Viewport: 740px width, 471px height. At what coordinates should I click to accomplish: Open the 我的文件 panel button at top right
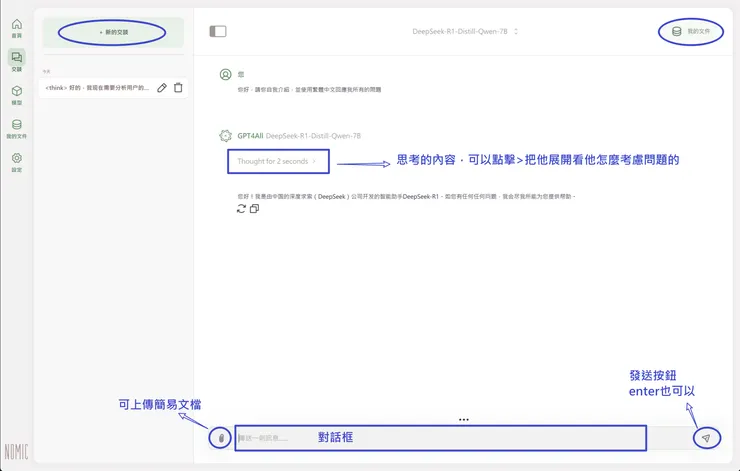click(690, 32)
